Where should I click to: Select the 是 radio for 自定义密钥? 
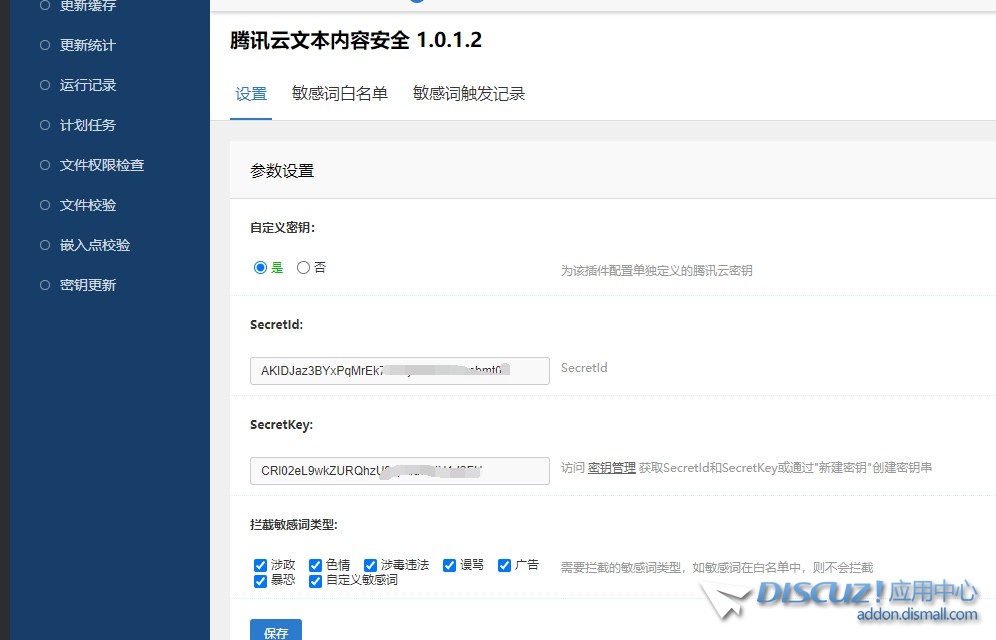click(x=259, y=267)
